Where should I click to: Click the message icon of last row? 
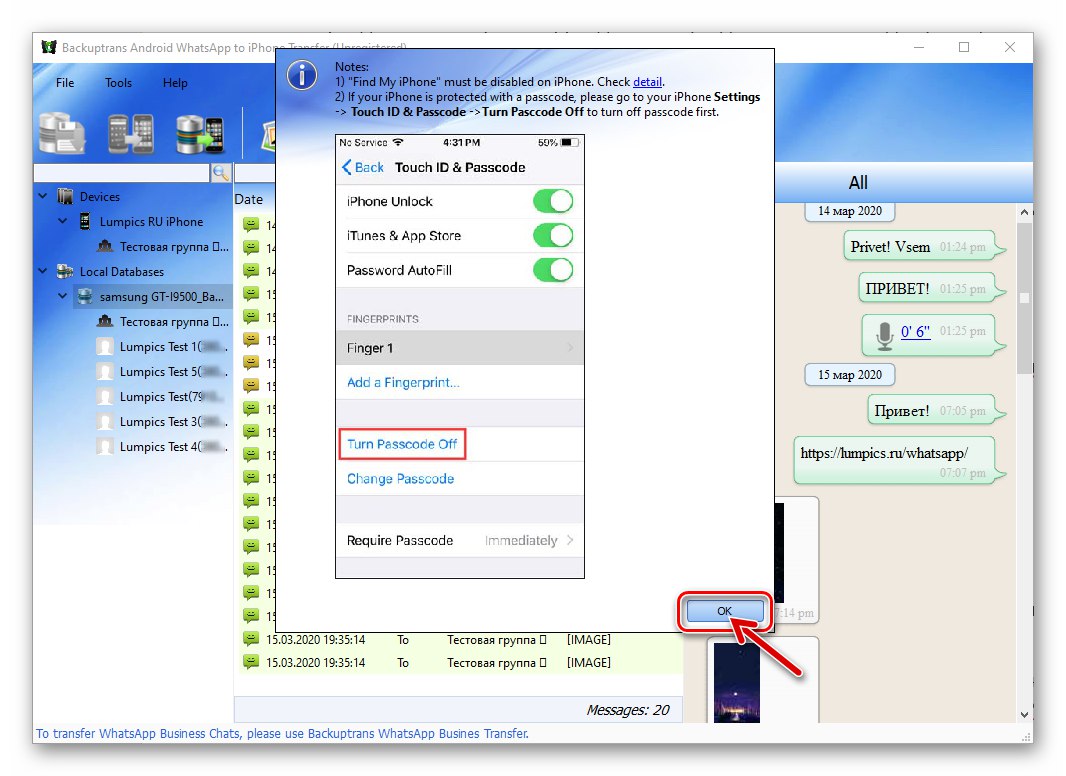point(251,662)
